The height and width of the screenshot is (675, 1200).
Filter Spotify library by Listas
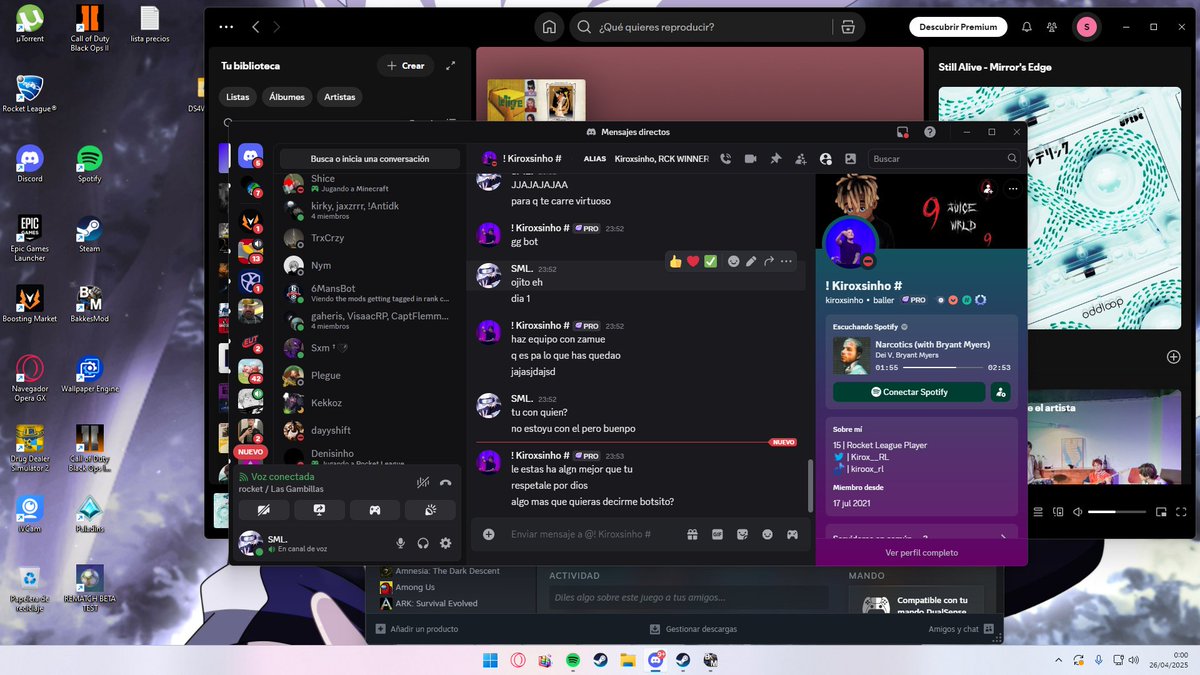pos(238,97)
